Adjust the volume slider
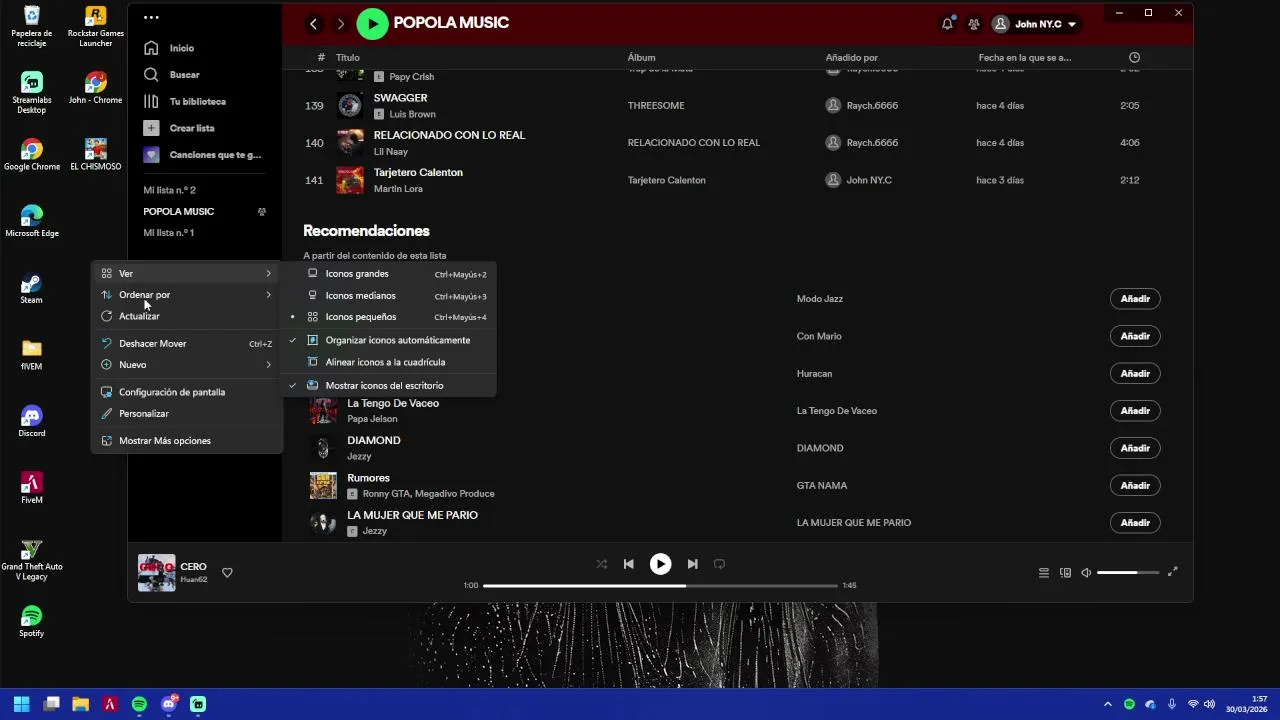The image size is (1280, 720). pos(1128,573)
